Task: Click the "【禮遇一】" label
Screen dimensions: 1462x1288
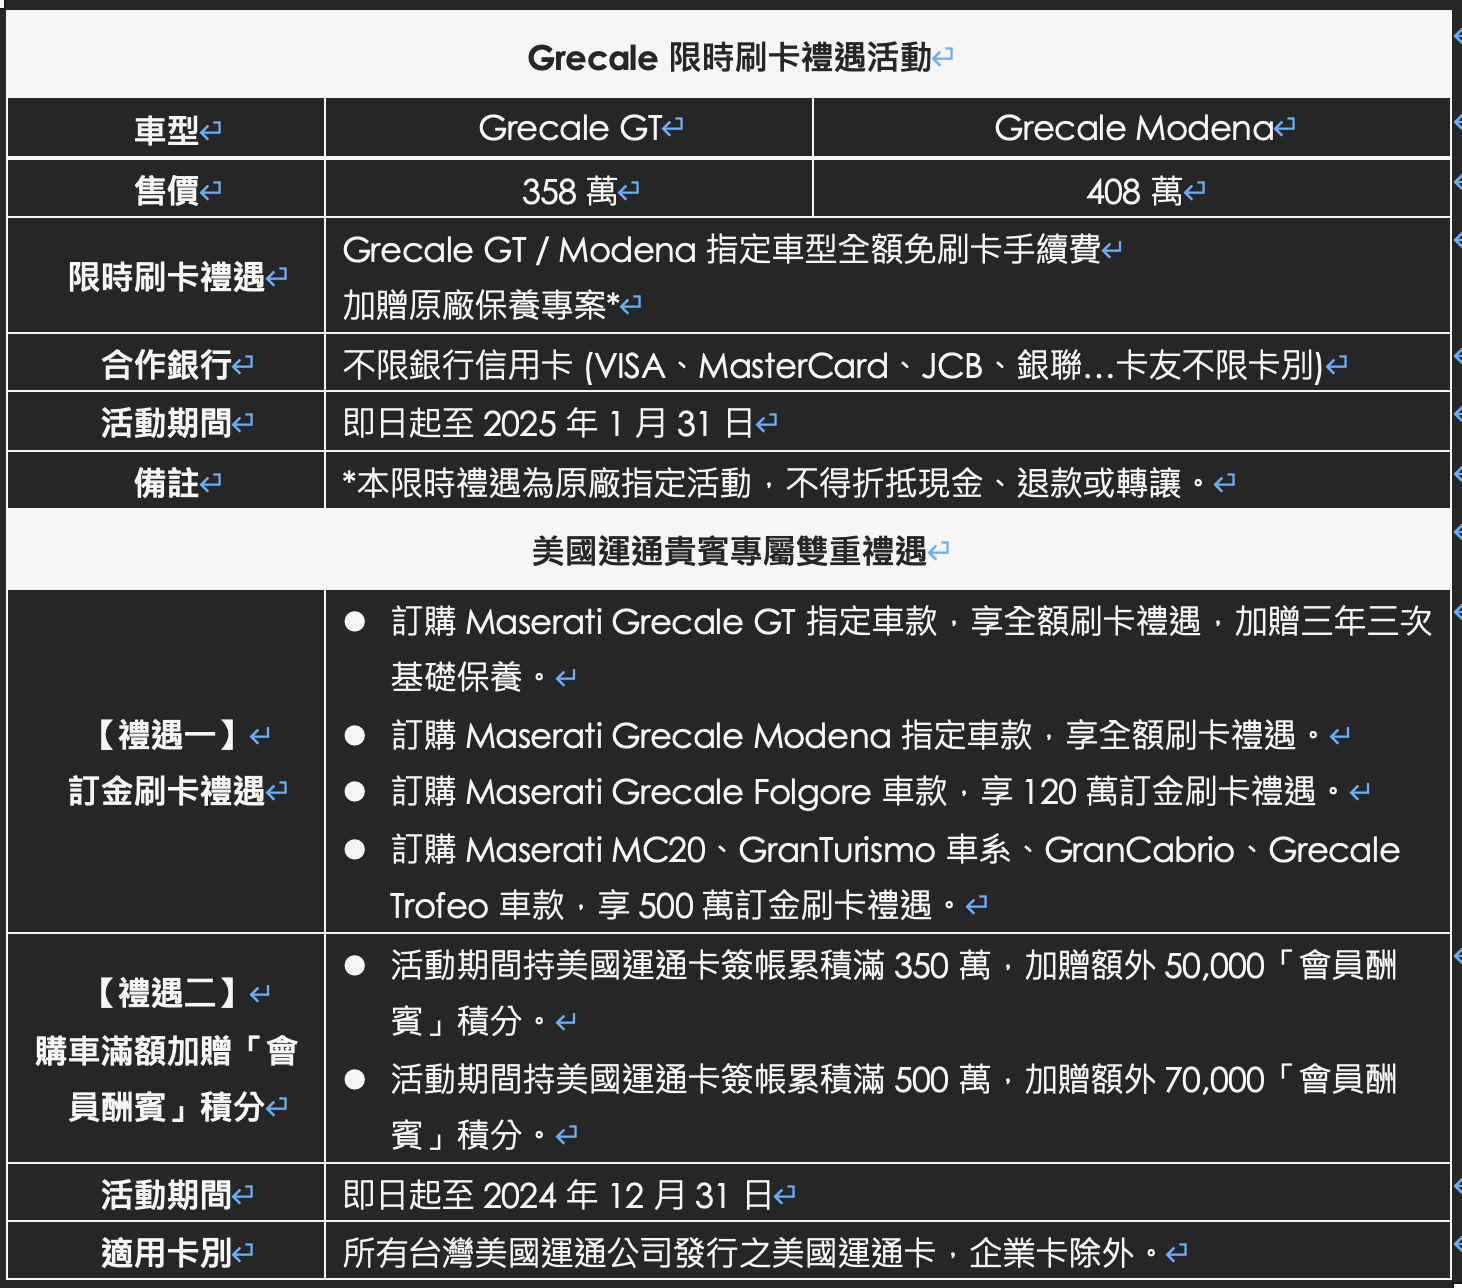Action: [x=166, y=736]
